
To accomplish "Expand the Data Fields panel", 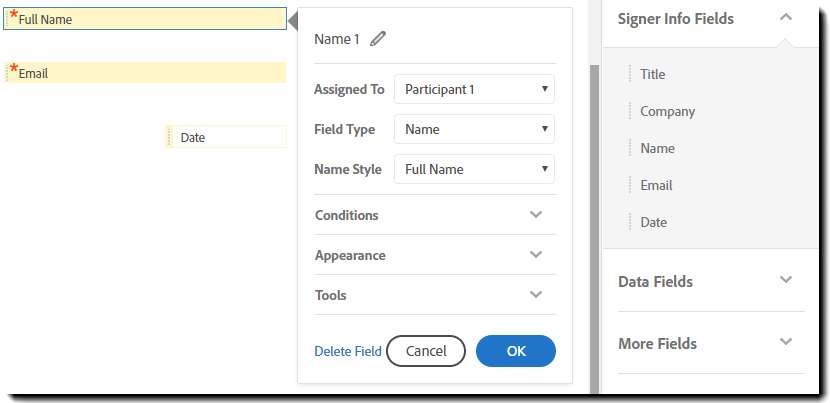I will click(785, 281).
